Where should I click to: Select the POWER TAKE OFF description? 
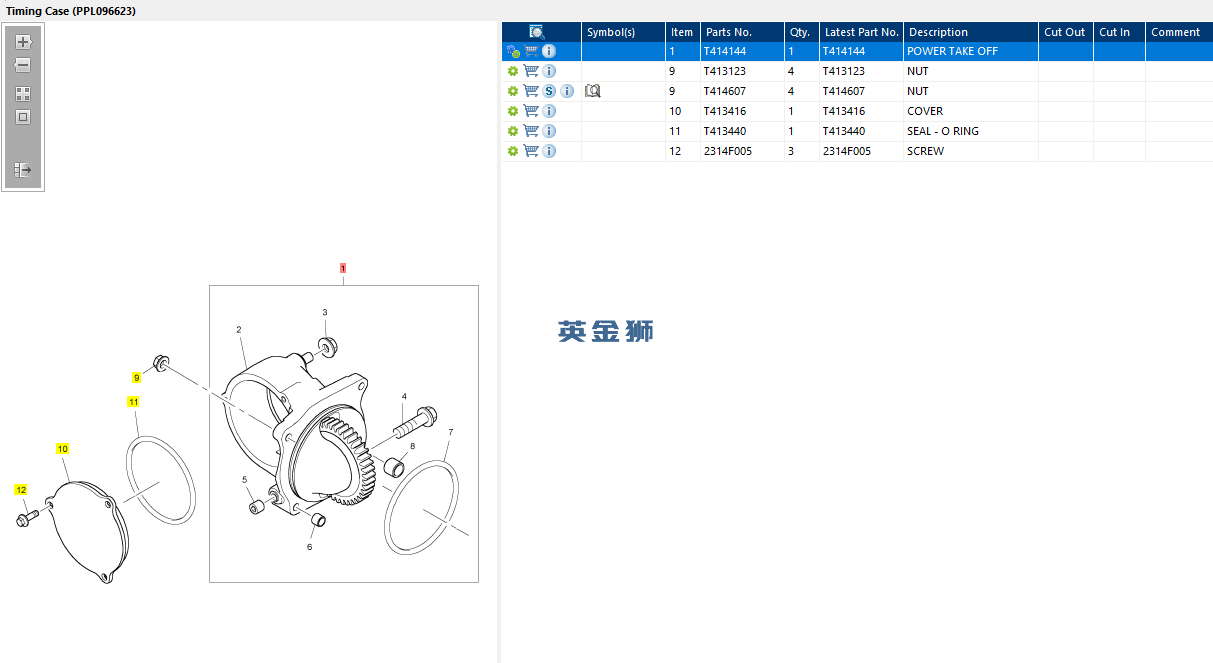pos(952,51)
